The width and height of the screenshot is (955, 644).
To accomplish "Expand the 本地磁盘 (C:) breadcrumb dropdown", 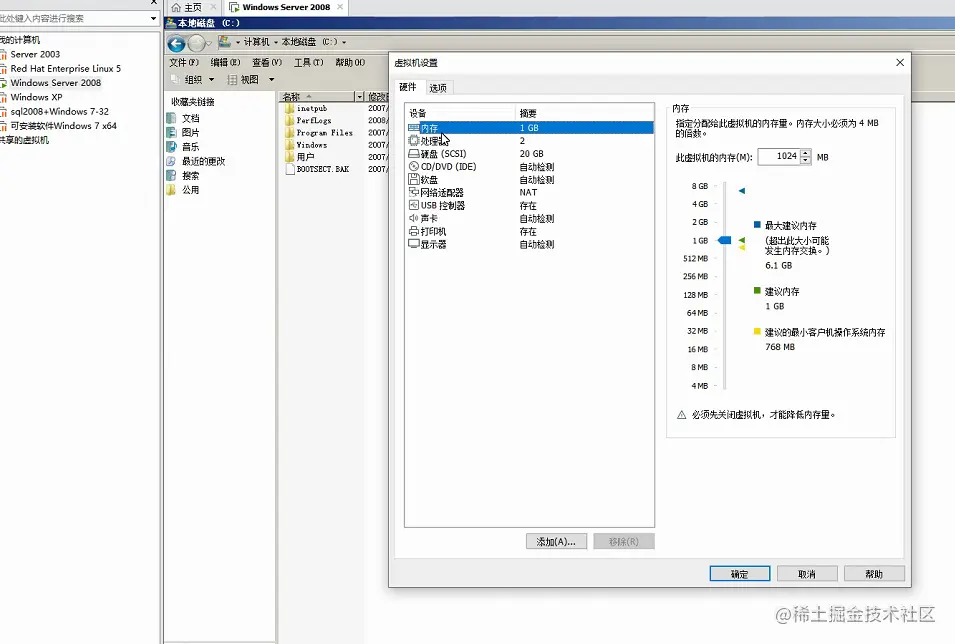I will click(x=344, y=42).
